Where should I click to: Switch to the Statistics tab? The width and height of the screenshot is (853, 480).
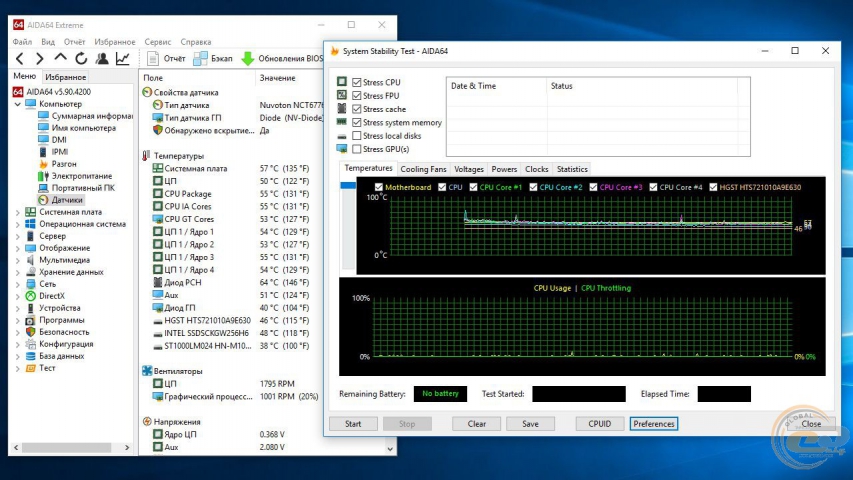(572, 169)
